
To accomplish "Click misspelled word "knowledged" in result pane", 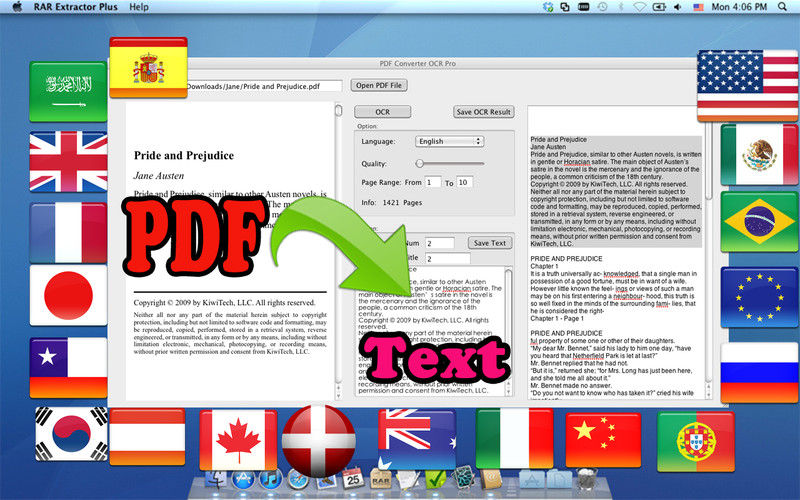I will [x=621, y=273].
